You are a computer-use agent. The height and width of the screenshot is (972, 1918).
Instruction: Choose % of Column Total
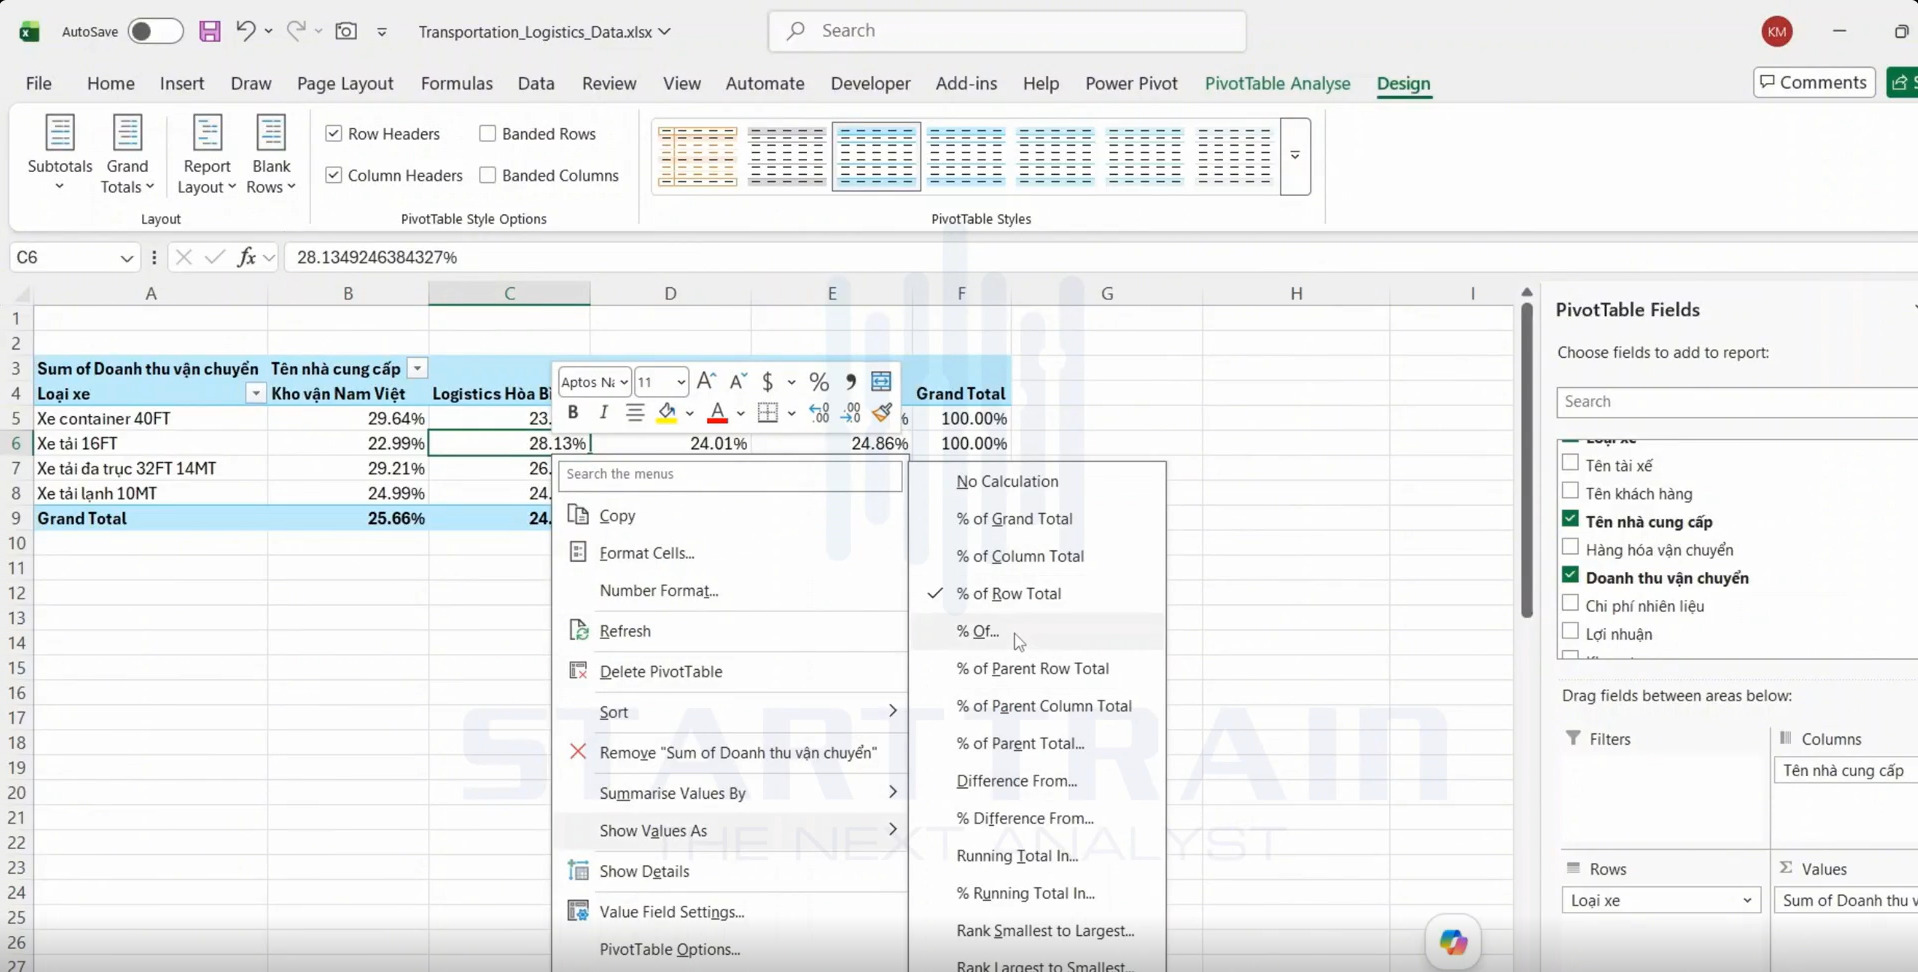(1020, 556)
